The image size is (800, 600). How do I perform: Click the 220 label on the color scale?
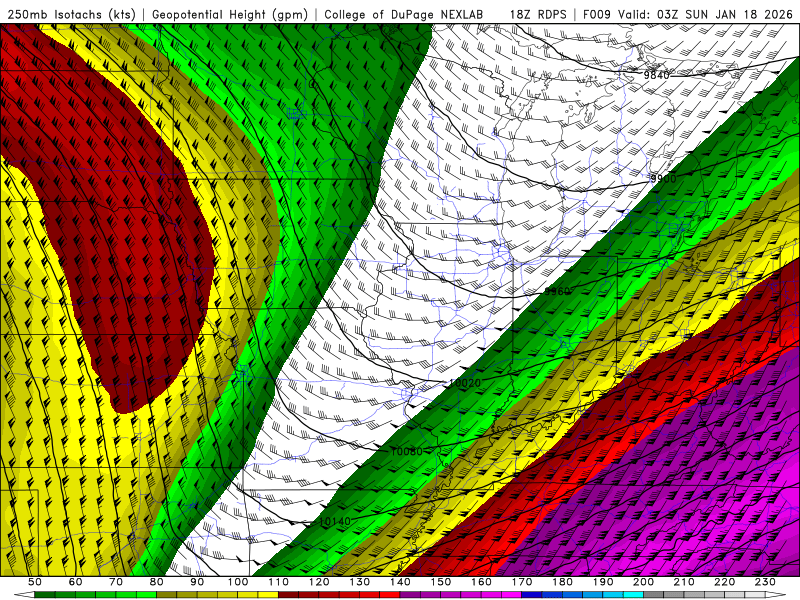click(x=725, y=582)
